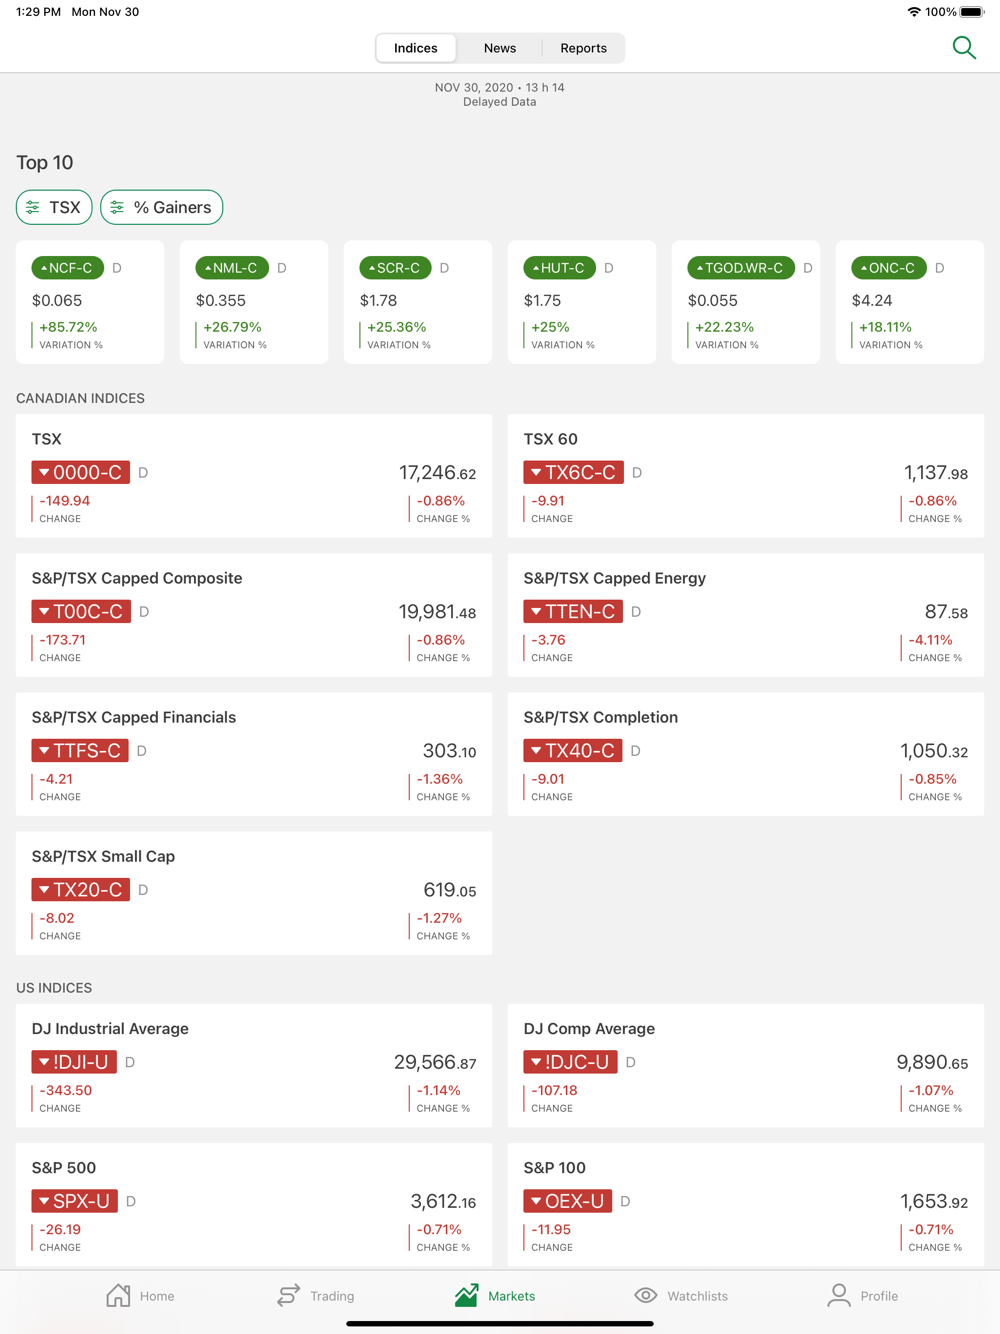Select the HUT-C ticker badge
This screenshot has width=1000, height=1334.
point(560,268)
